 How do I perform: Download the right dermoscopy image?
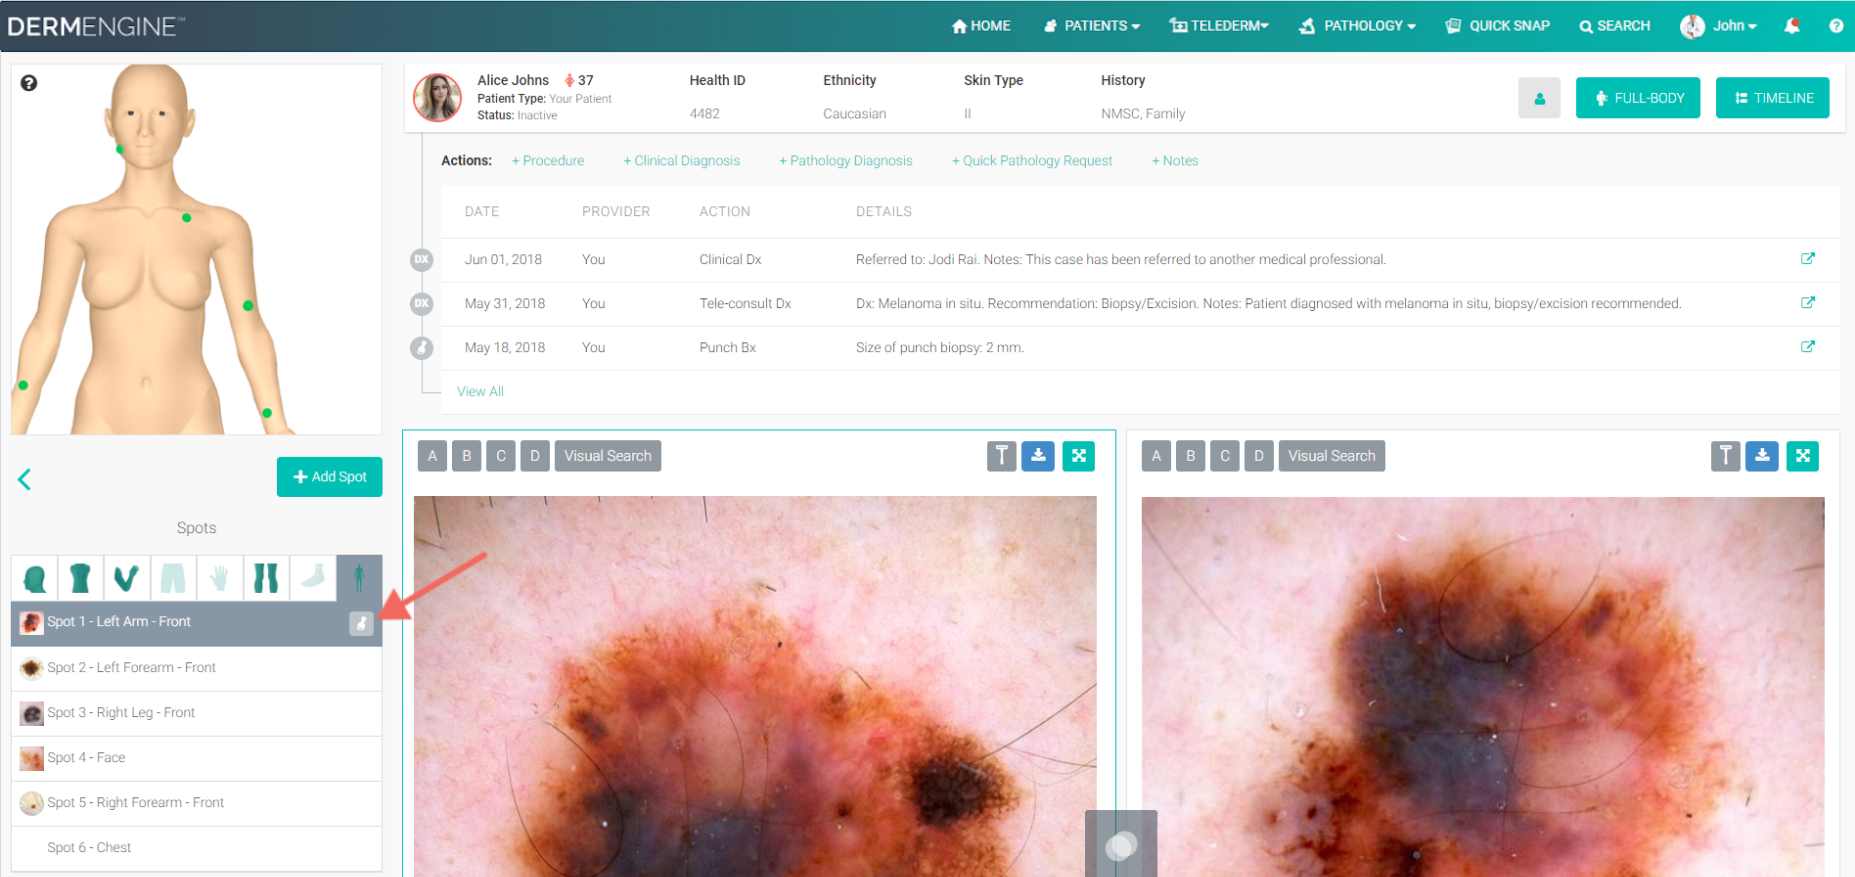point(1762,456)
